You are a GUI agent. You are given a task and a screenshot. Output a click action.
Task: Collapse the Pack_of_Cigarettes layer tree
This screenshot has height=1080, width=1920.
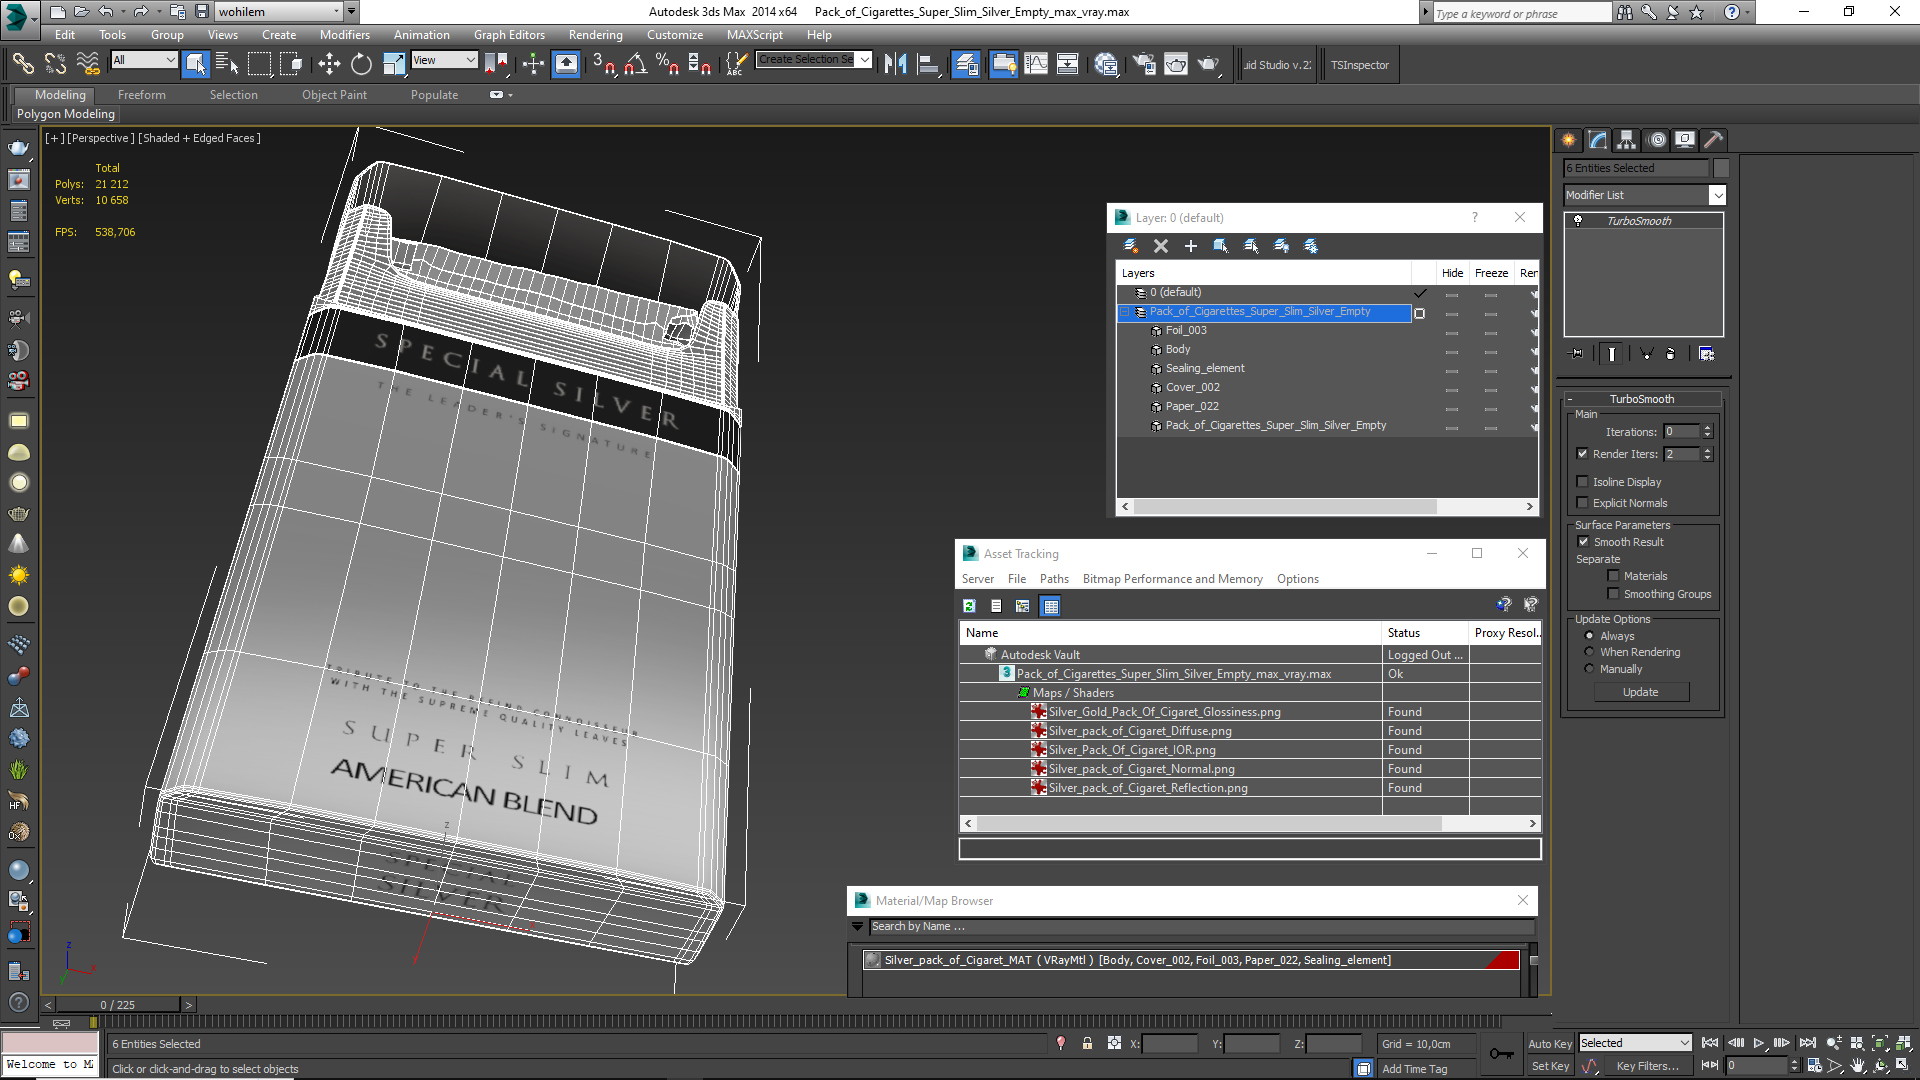[x=1125, y=312]
